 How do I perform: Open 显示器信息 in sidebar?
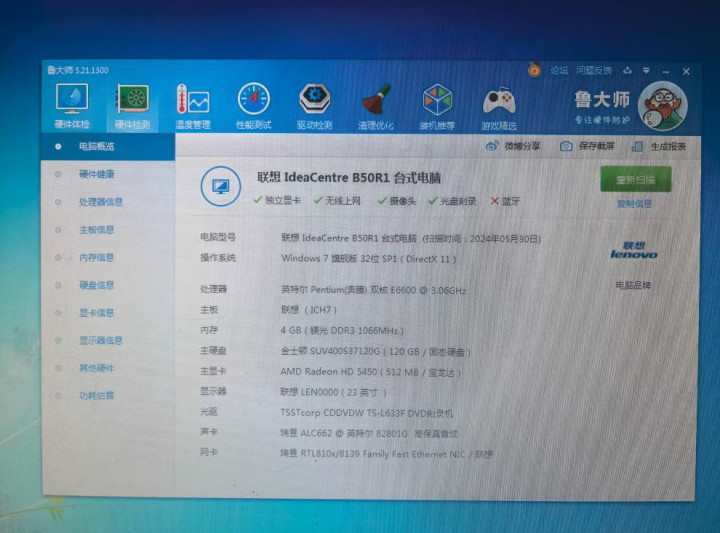pos(101,340)
